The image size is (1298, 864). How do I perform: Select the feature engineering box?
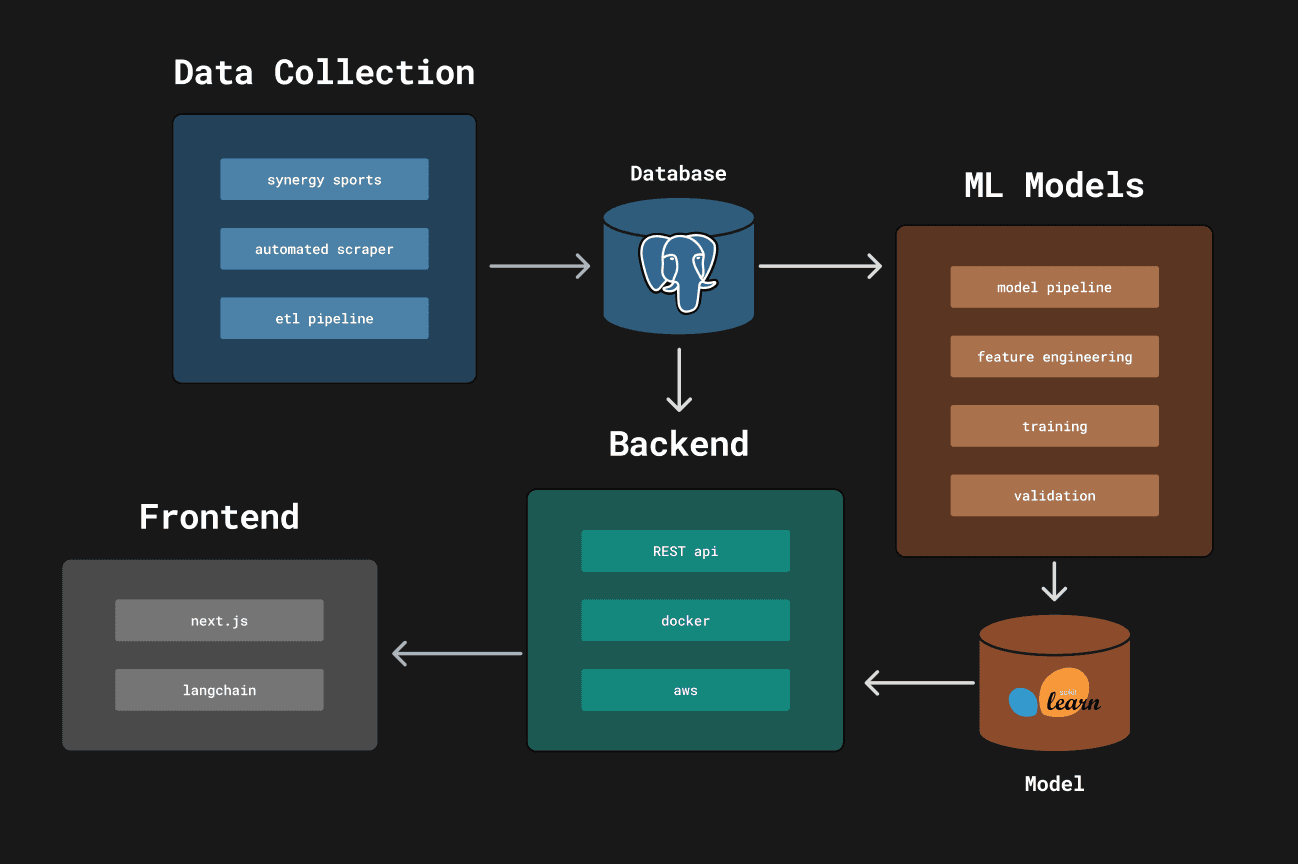pos(1054,356)
